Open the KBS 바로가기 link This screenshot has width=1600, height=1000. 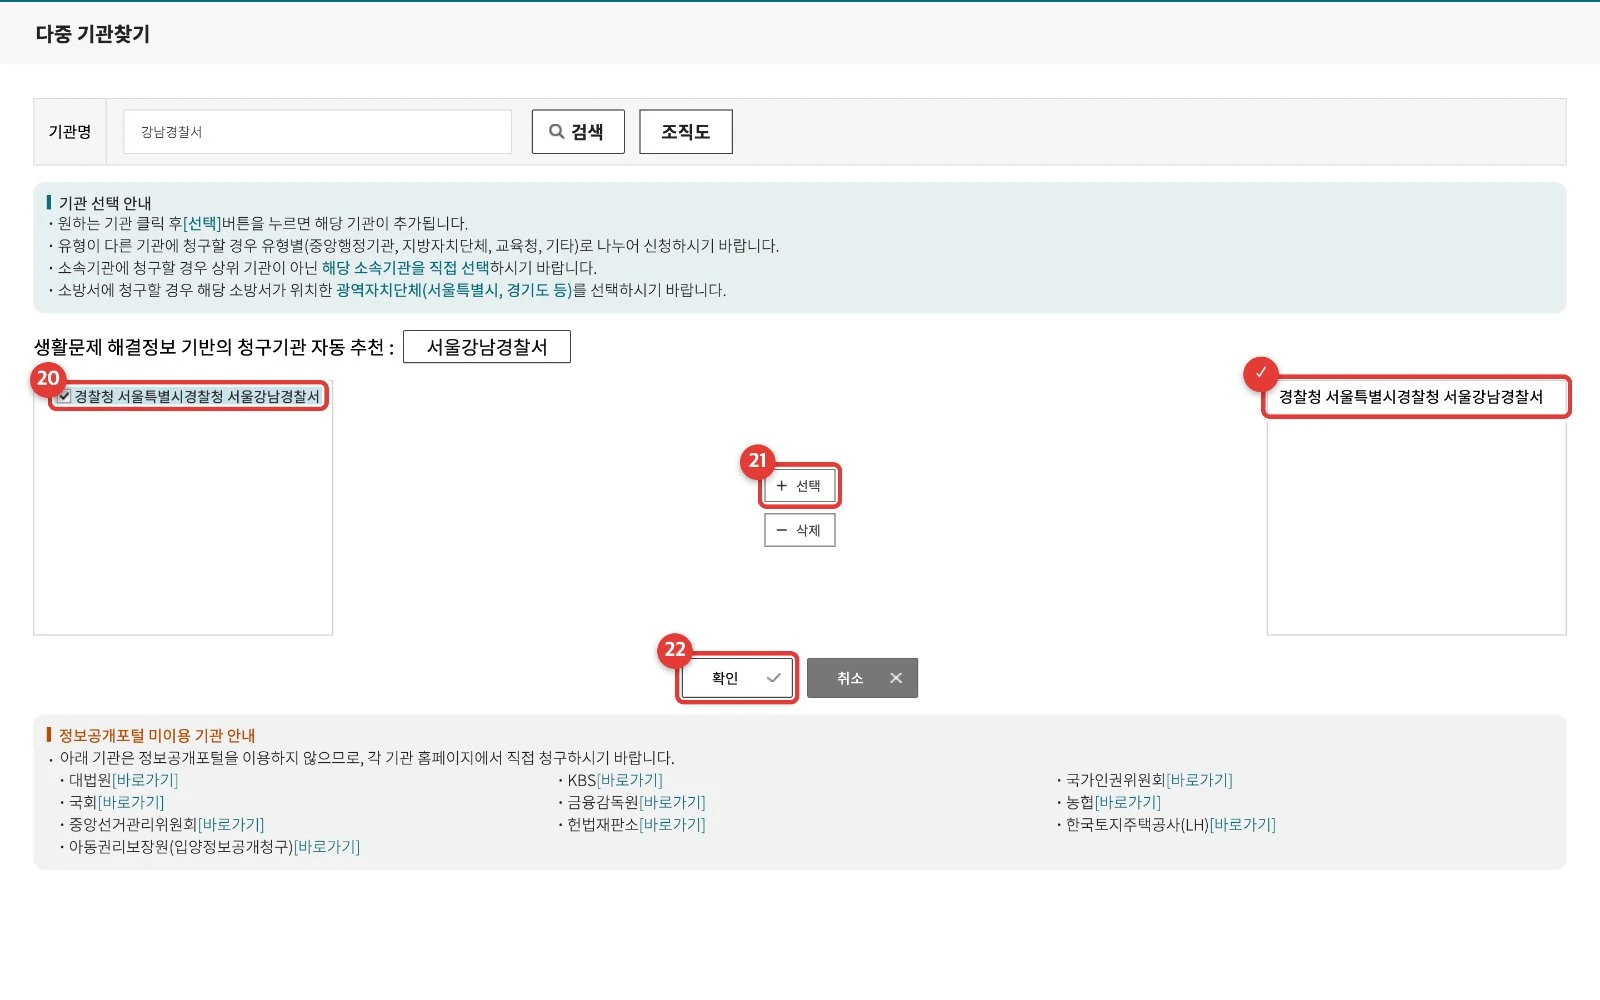click(x=630, y=780)
